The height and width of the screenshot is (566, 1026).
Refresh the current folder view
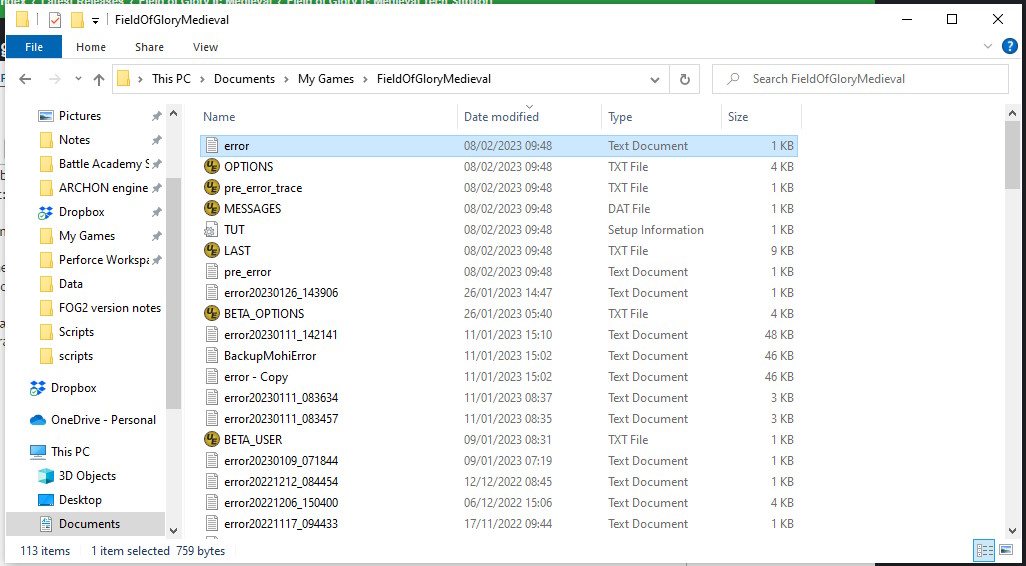click(685, 79)
